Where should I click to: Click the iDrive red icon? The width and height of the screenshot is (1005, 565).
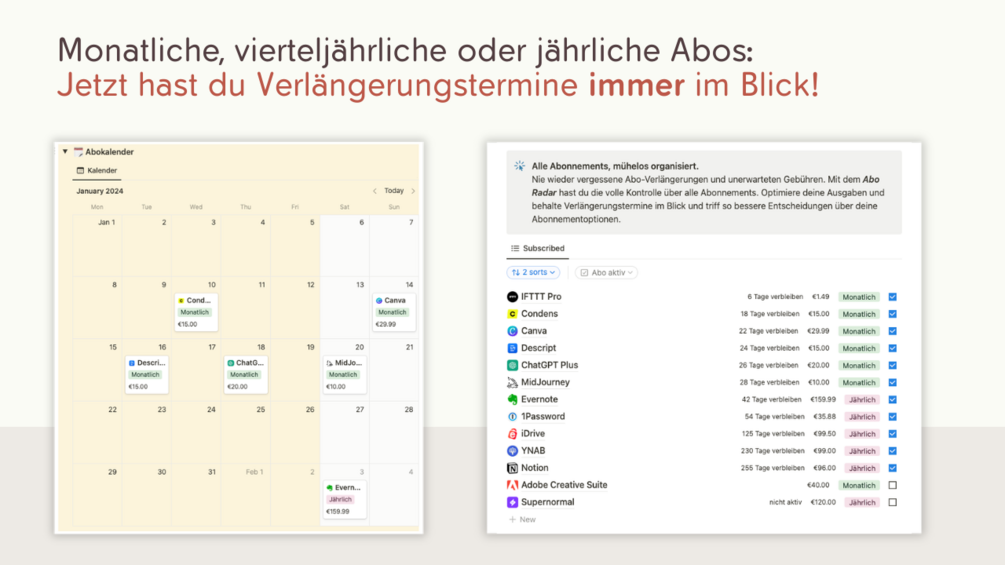(x=512, y=434)
